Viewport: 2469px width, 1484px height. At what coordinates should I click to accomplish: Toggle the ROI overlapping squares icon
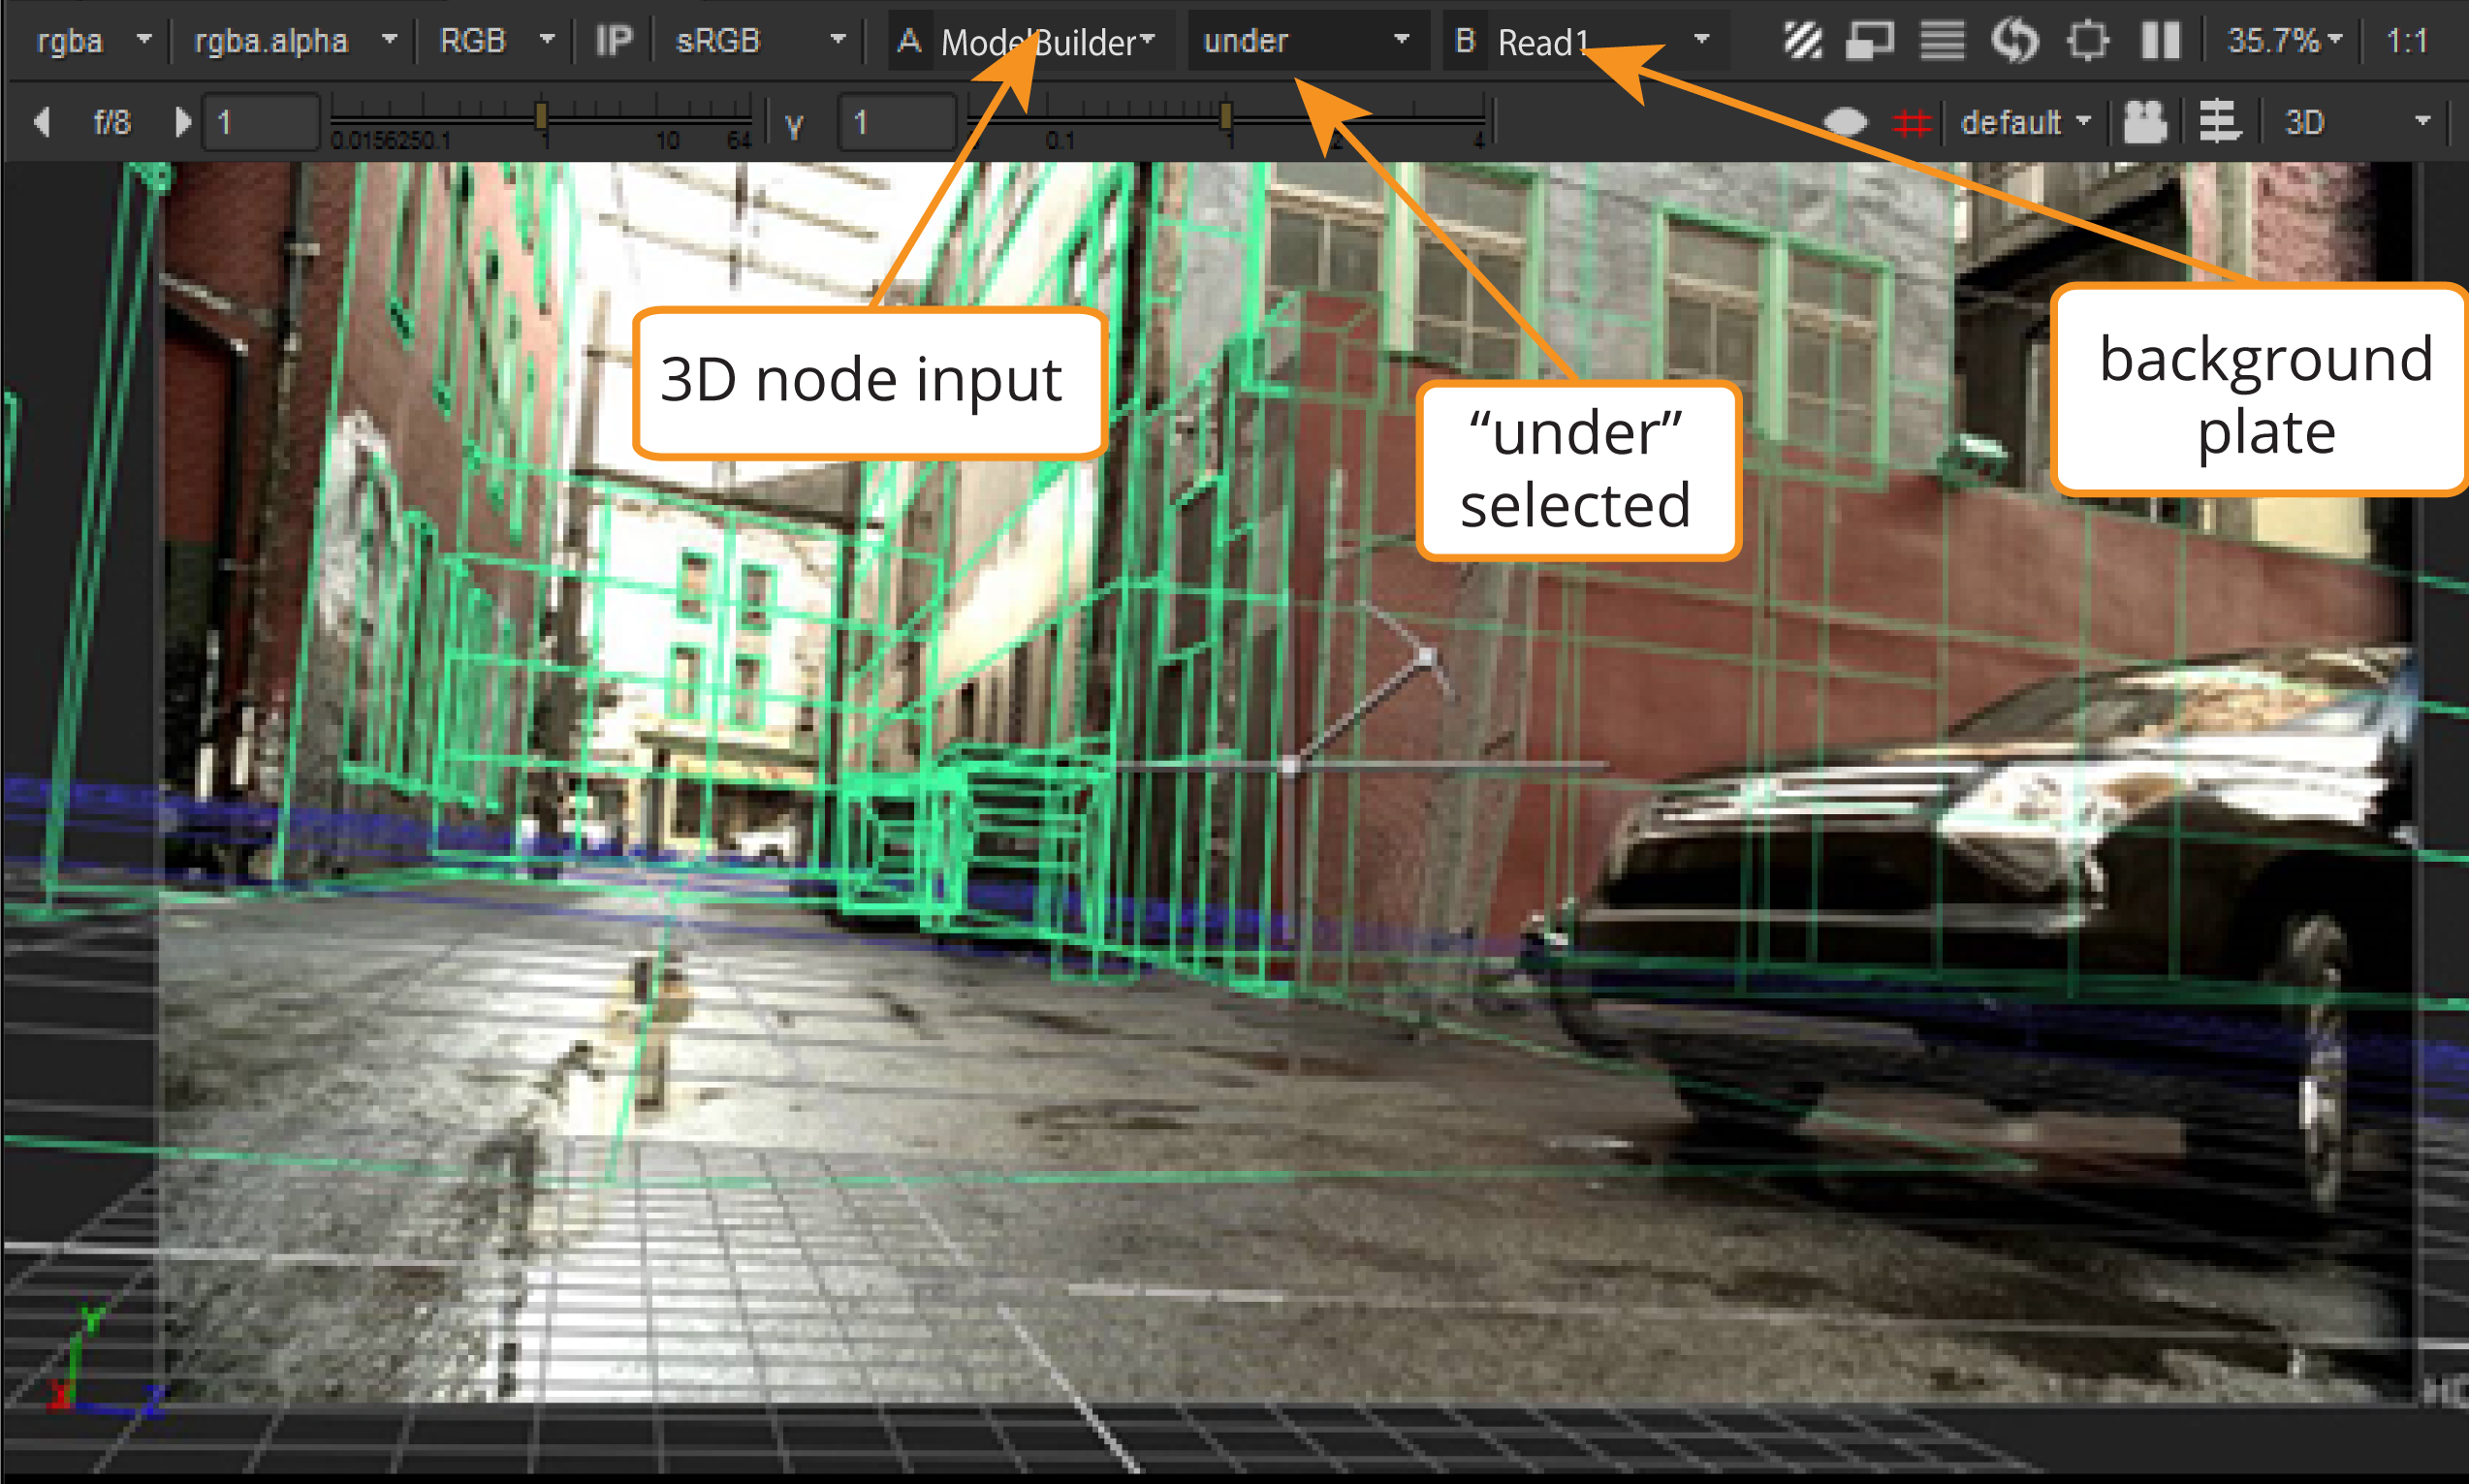[1869, 41]
